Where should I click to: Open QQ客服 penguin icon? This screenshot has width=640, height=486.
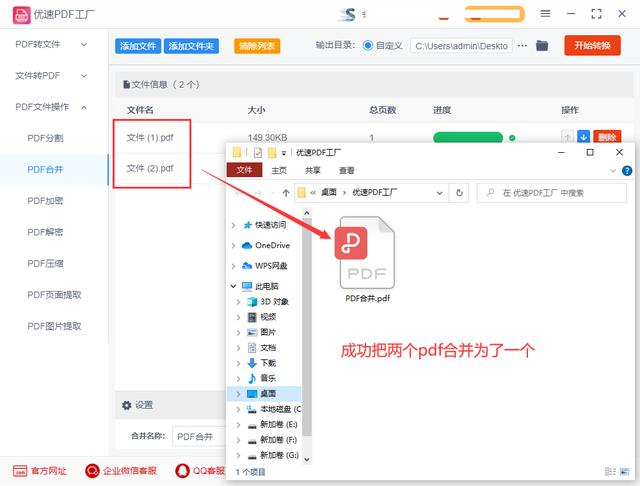coord(182,471)
